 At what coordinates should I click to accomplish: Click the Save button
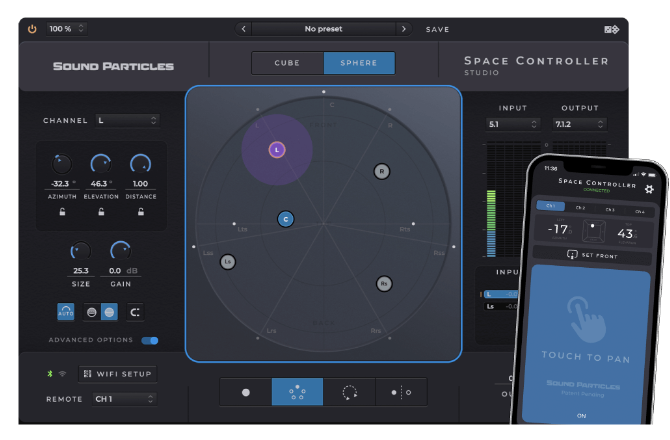tap(438, 29)
